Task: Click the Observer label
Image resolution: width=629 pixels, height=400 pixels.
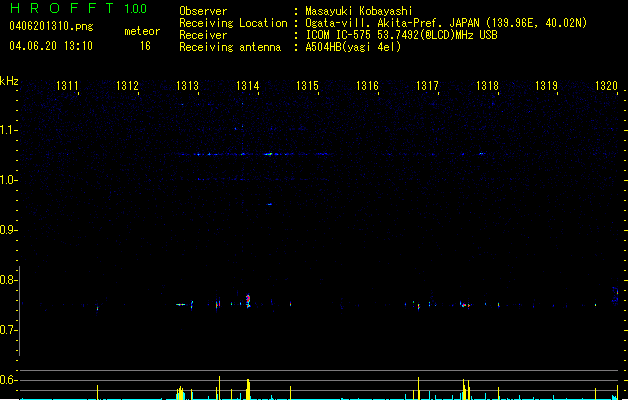Action: click(203, 11)
